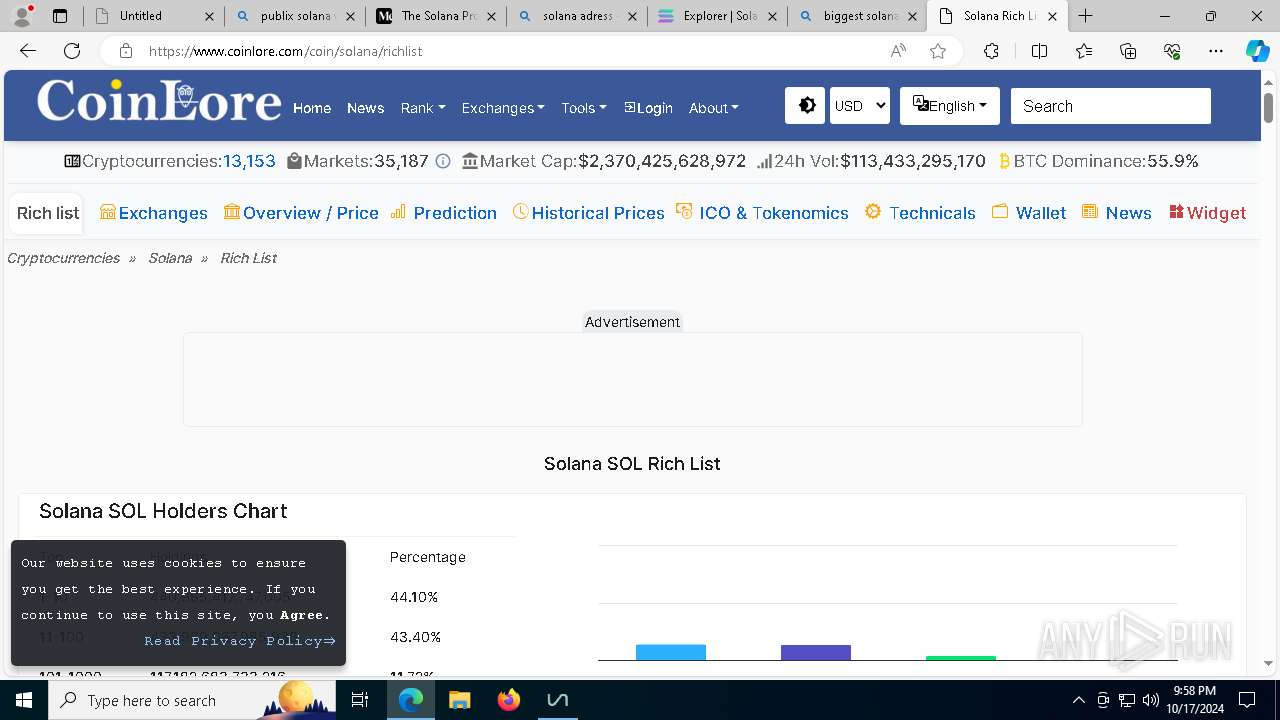Go to Home in site navigation

[312, 108]
